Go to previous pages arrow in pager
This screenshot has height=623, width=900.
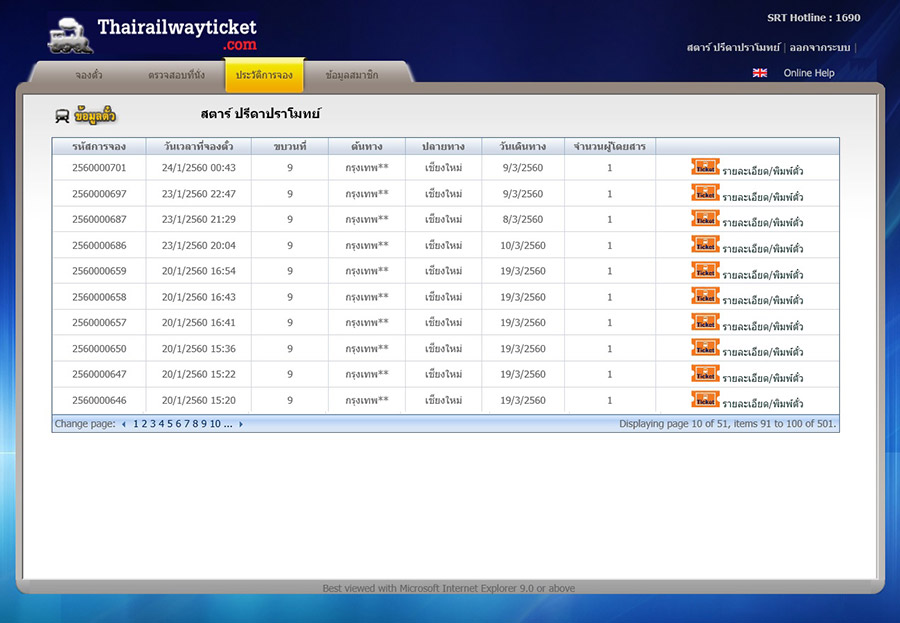coord(123,424)
